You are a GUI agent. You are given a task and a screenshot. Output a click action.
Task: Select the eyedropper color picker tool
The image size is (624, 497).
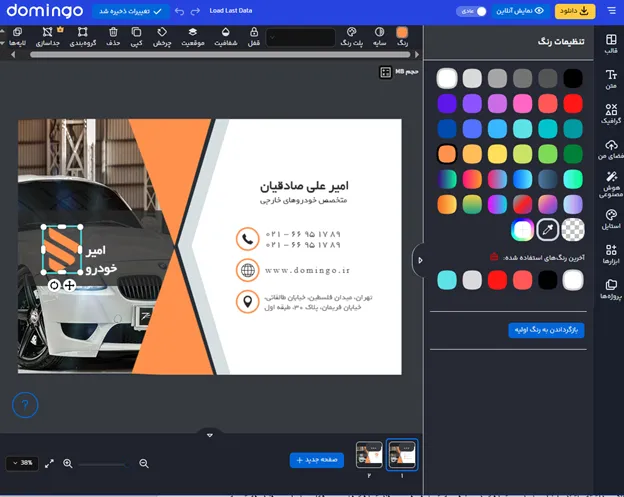click(547, 230)
